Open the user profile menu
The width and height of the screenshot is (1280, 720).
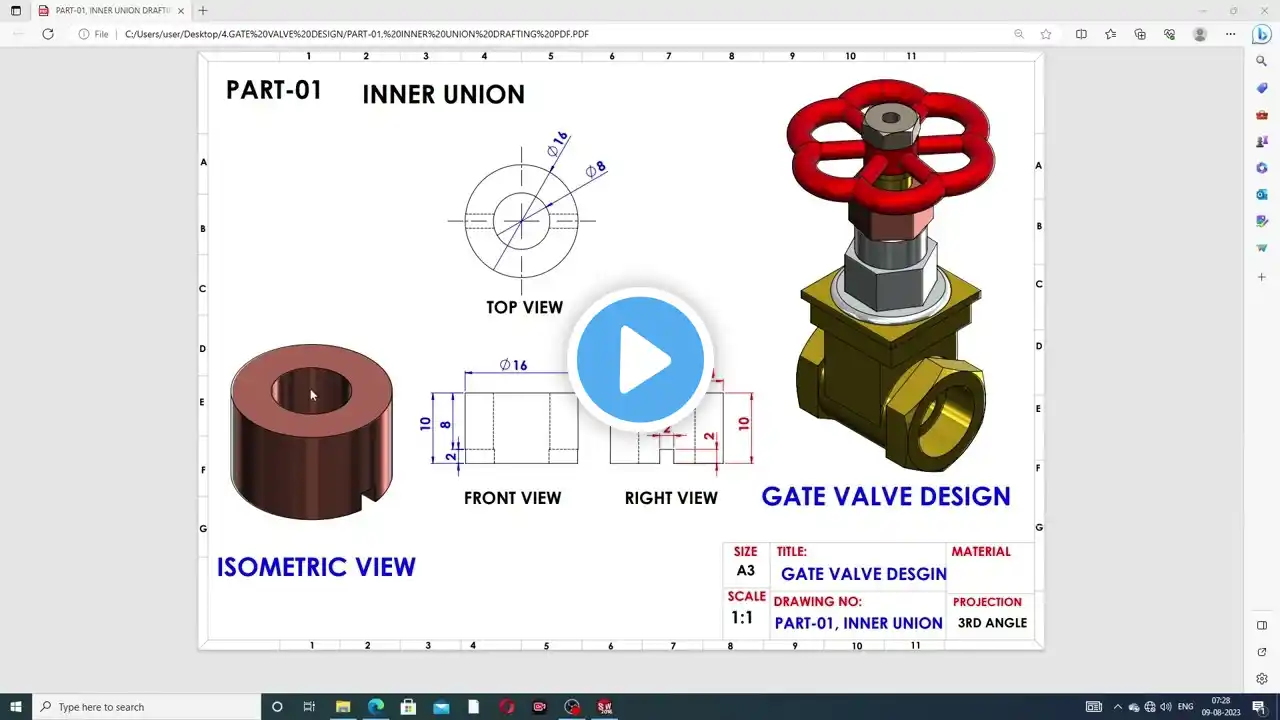(1200, 34)
